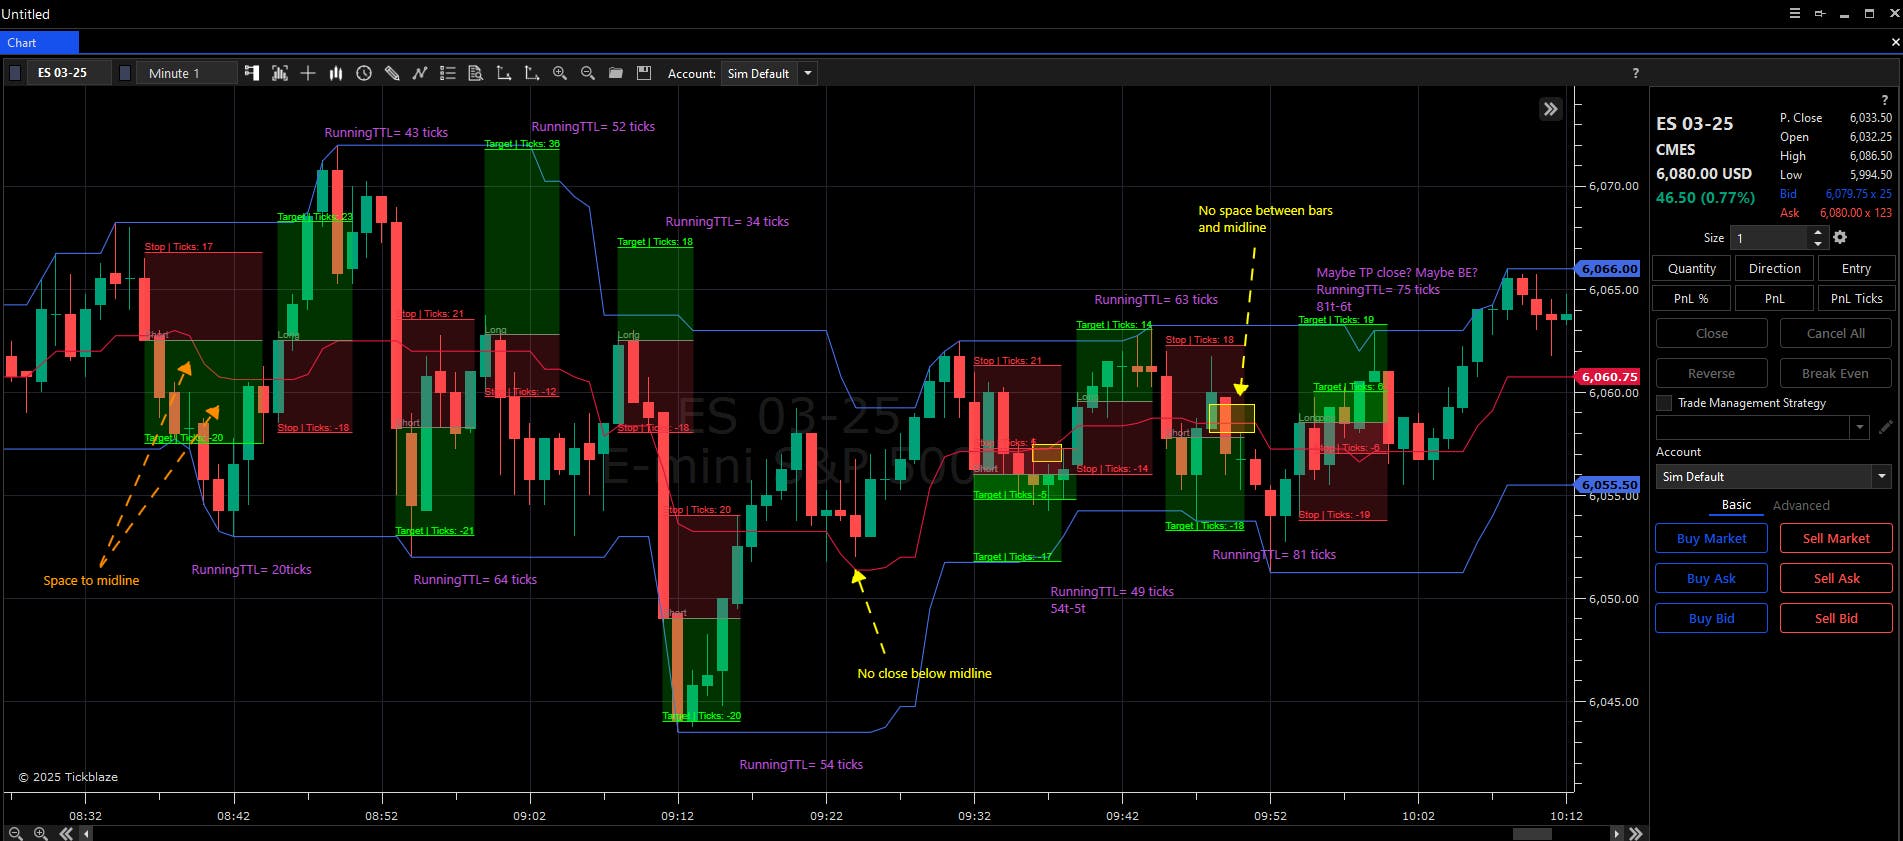1903x841 pixels.
Task: Click the Size input field
Action: click(1770, 238)
